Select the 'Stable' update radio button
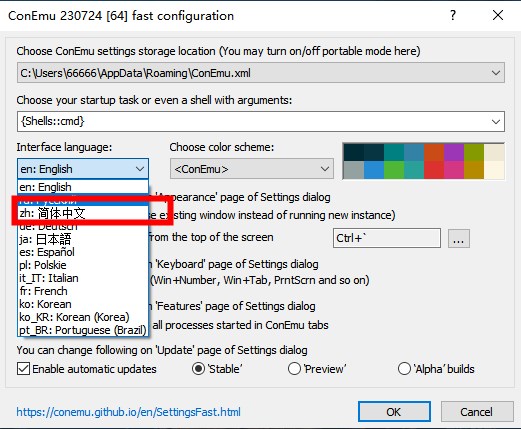The width and height of the screenshot is (521, 429). [199, 369]
